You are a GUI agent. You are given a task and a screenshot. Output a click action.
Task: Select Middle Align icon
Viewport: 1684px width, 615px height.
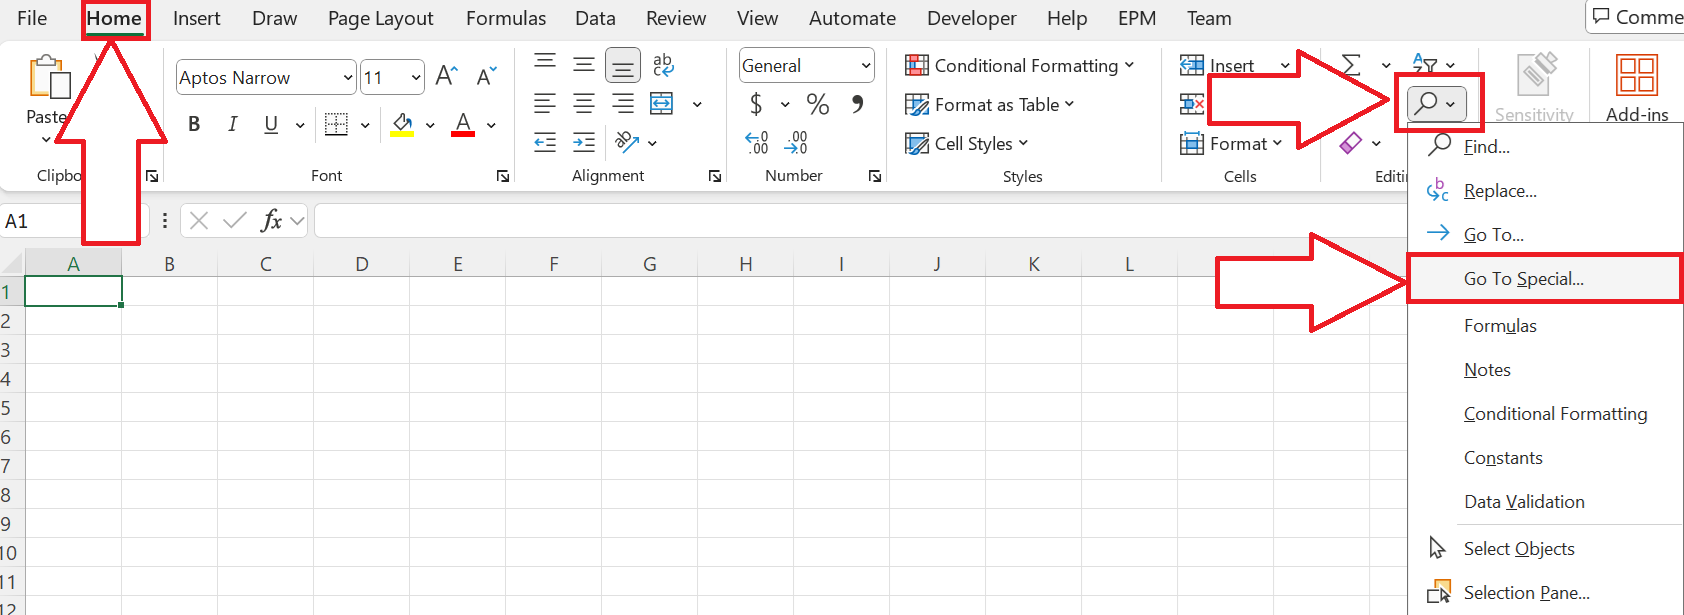[x=584, y=64]
